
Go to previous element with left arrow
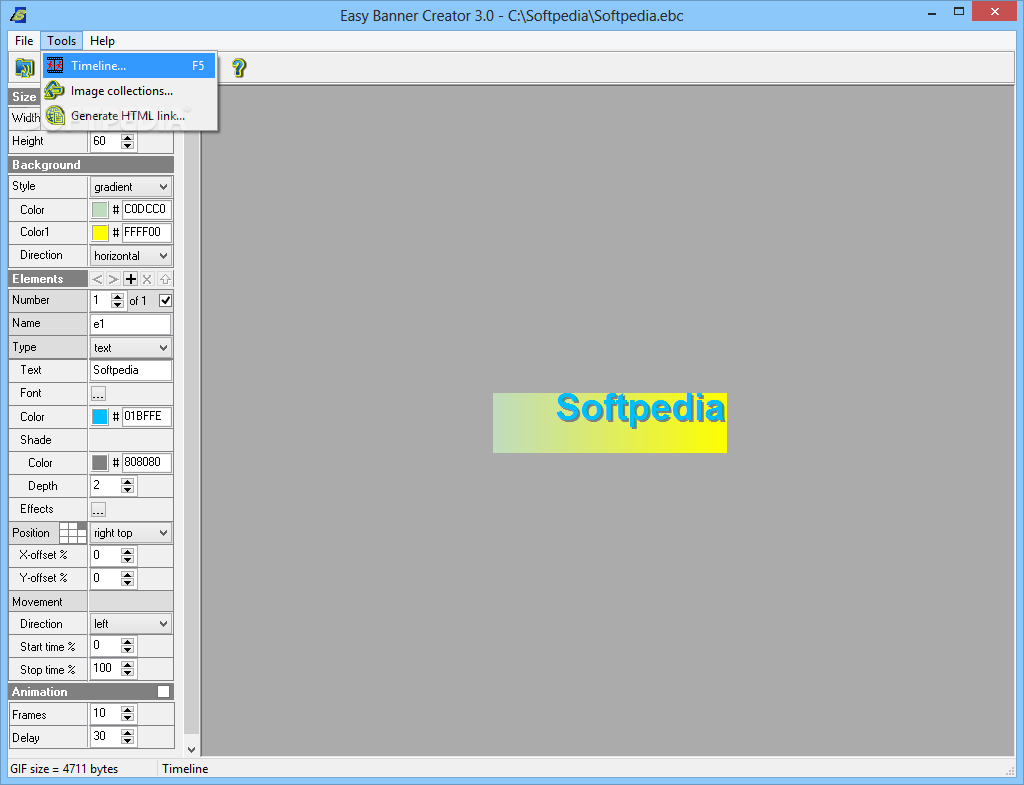pyautogui.click(x=97, y=280)
